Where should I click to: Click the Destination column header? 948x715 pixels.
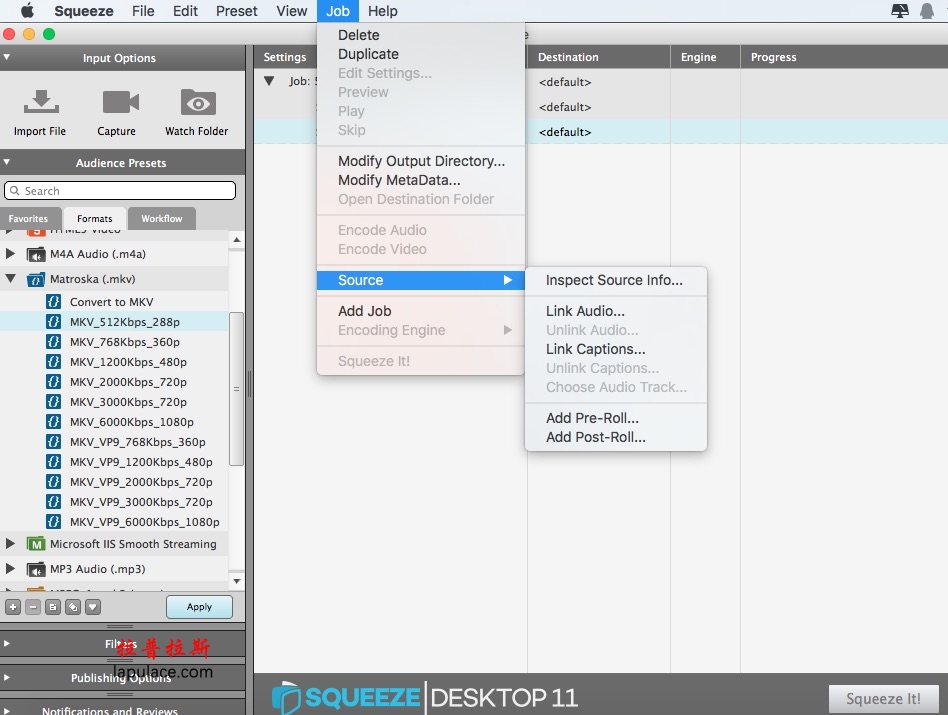click(x=599, y=57)
